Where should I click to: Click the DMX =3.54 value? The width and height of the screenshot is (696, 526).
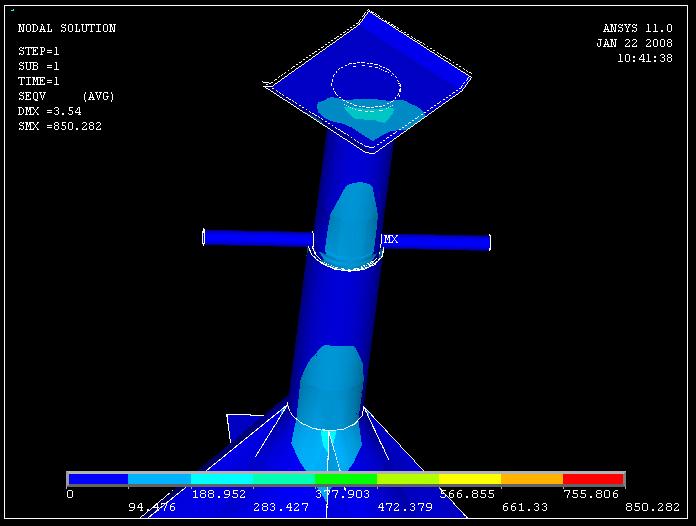[x=49, y=111]
